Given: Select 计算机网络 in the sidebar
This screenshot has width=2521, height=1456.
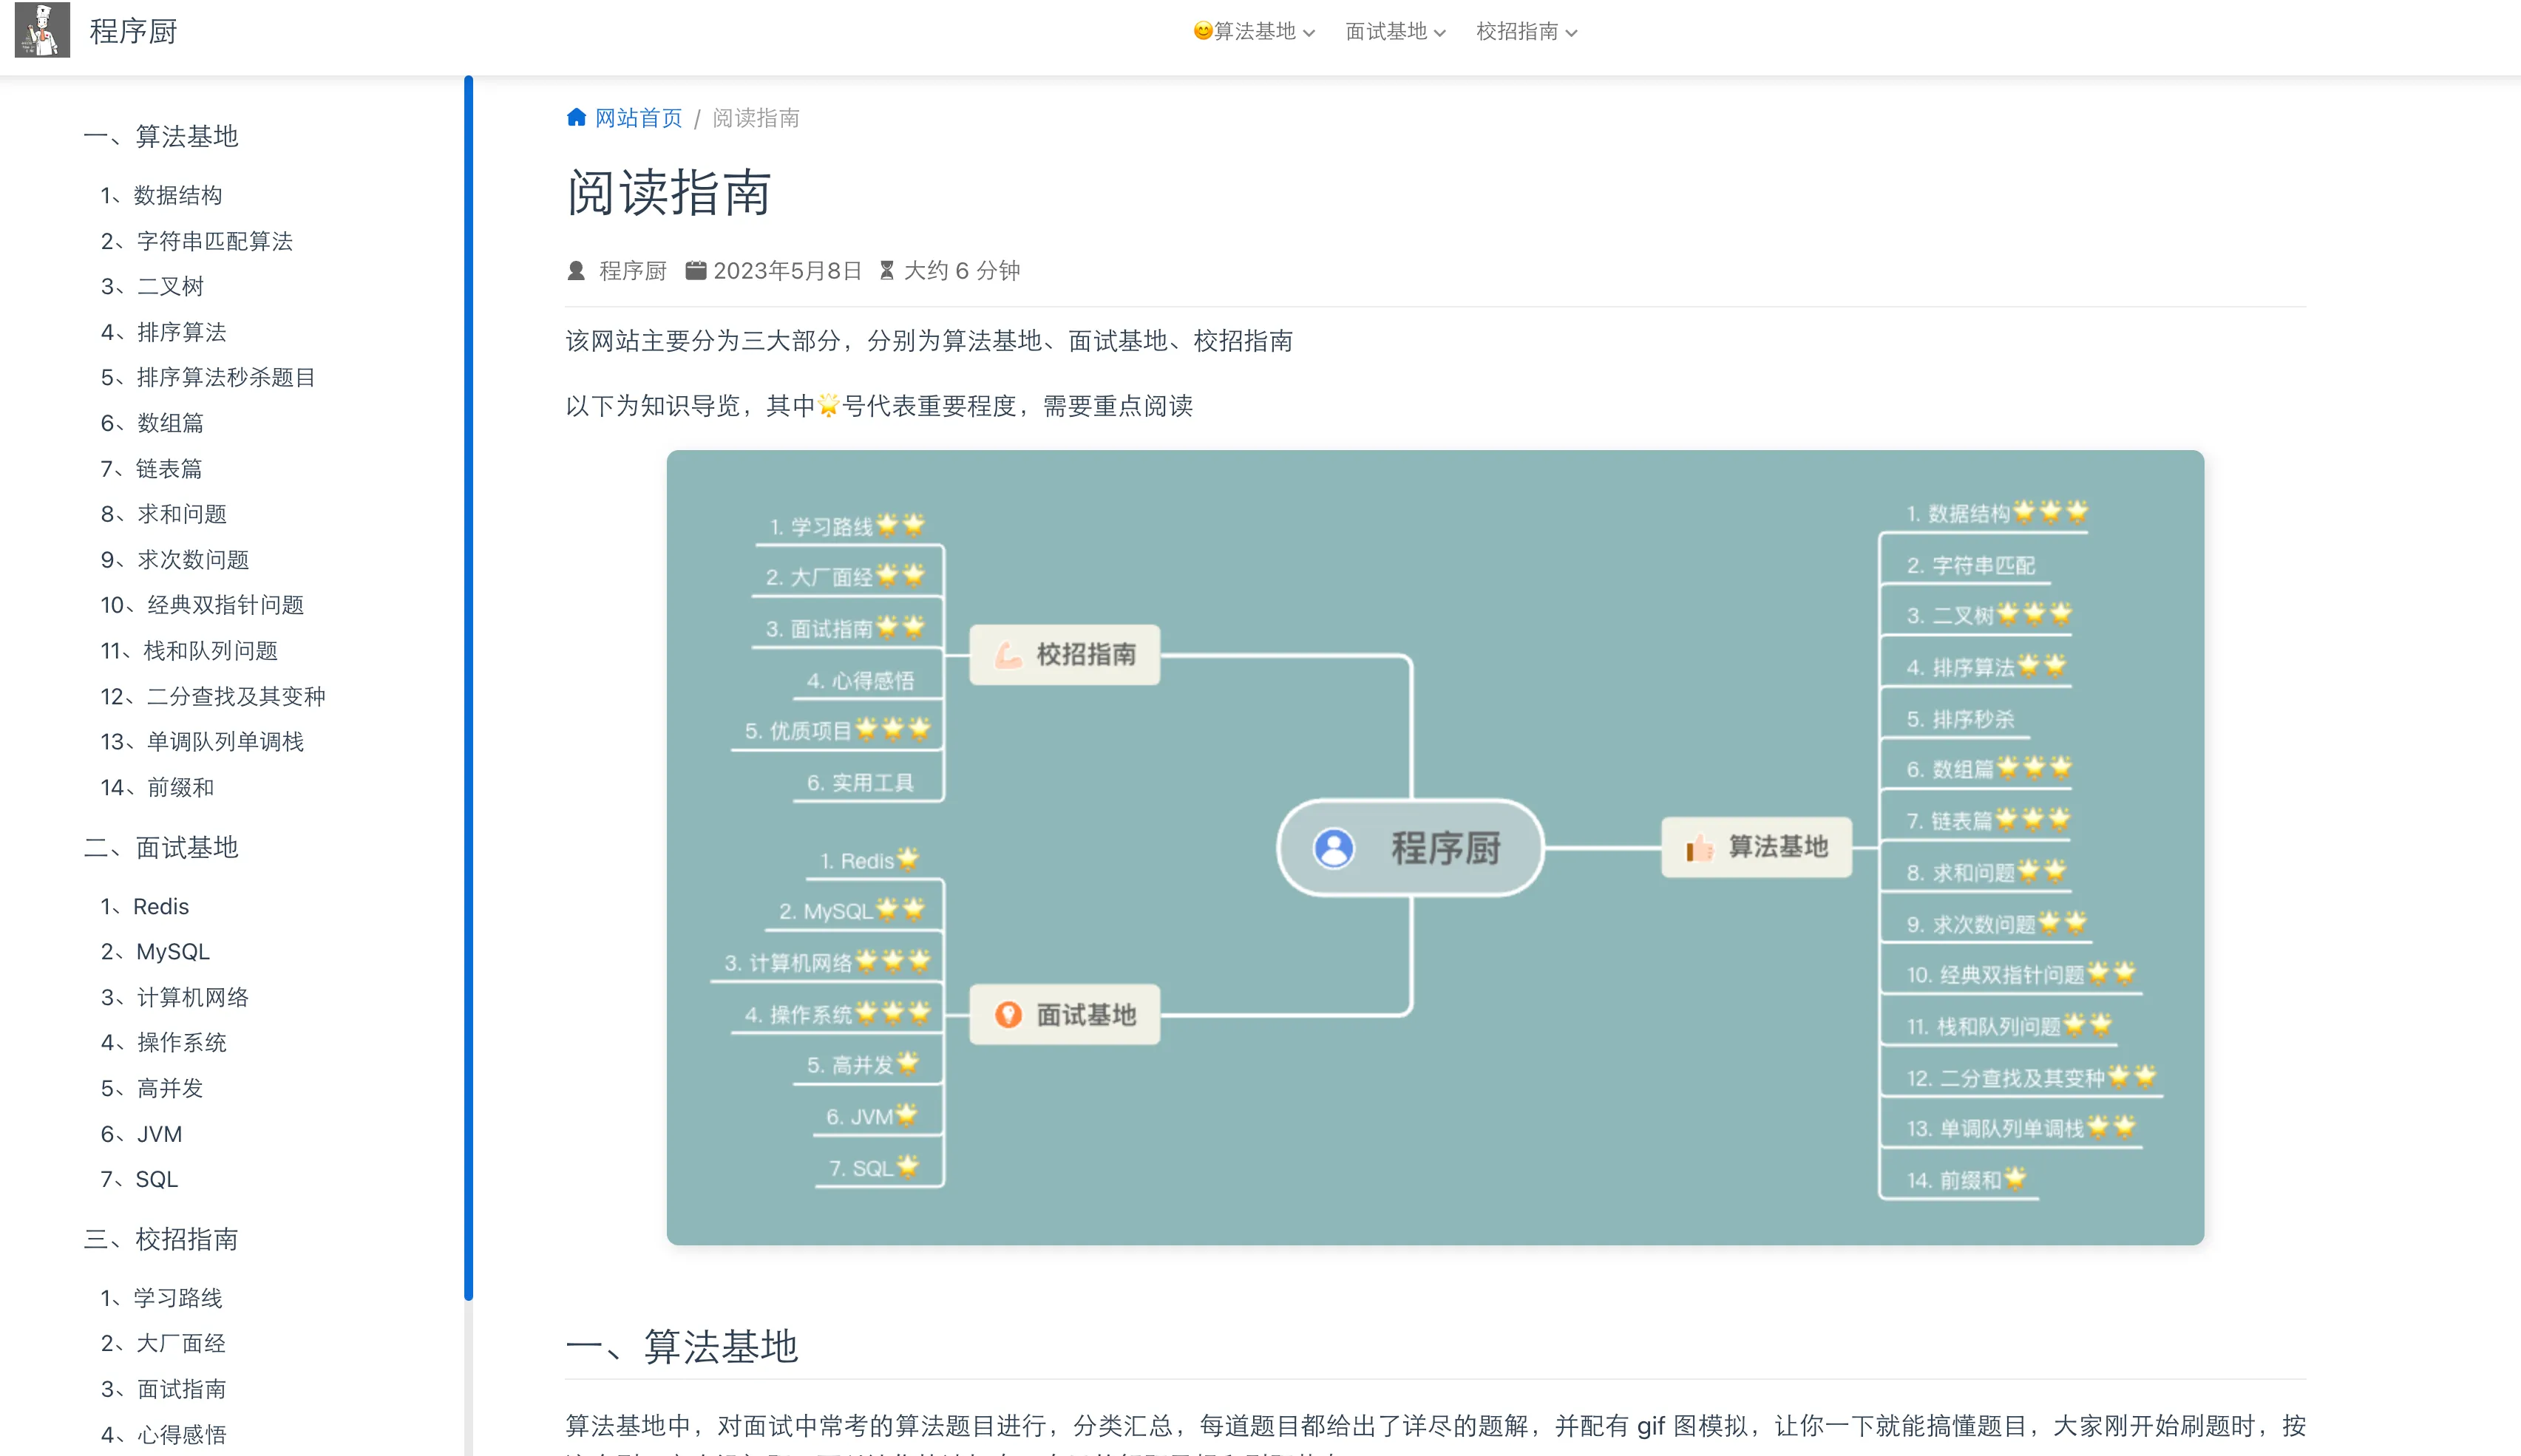Looking at the screenshot, I should pos(175,997).
